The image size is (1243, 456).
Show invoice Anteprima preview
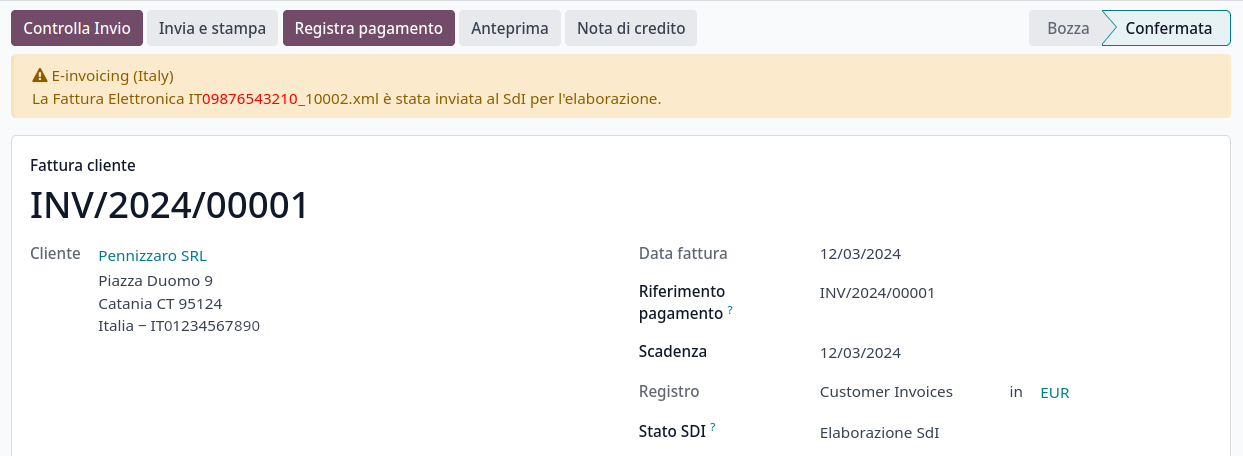[x=510, y=28]
